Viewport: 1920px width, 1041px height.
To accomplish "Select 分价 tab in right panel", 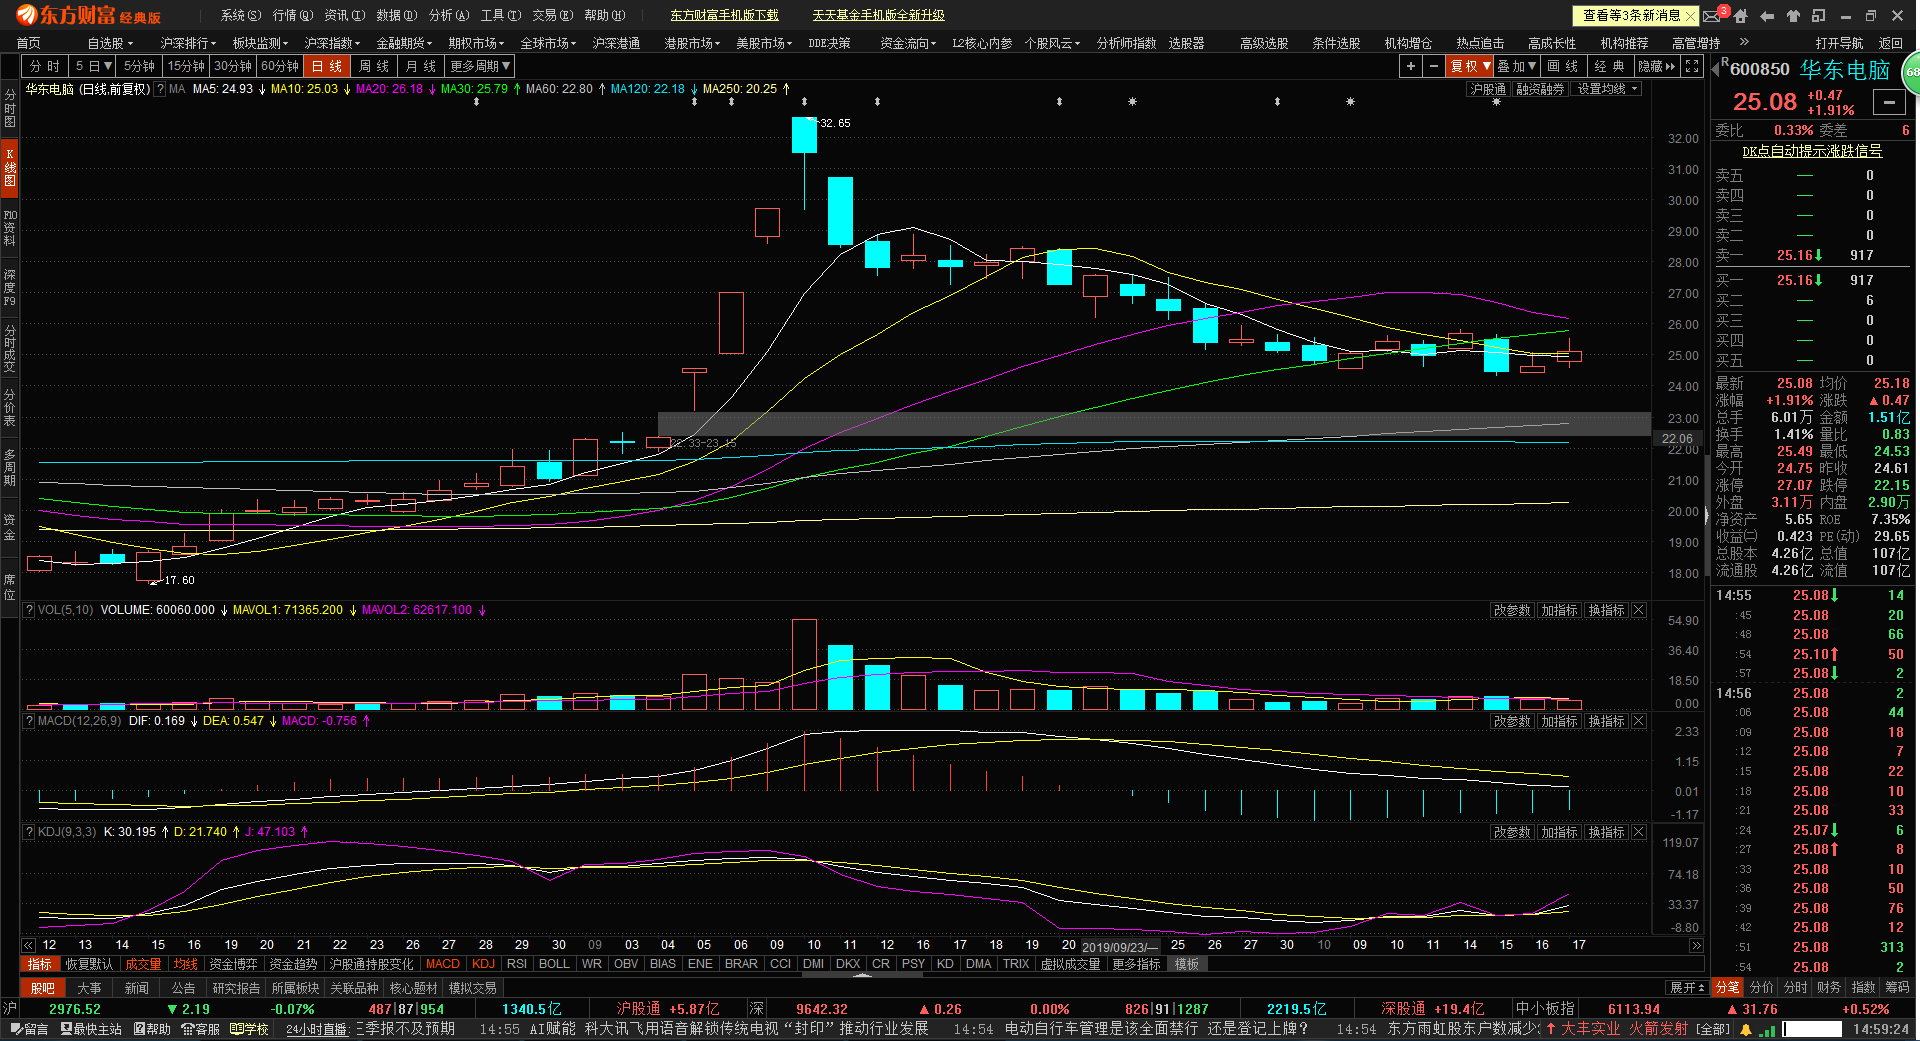I will click(x=1761, y=987).
